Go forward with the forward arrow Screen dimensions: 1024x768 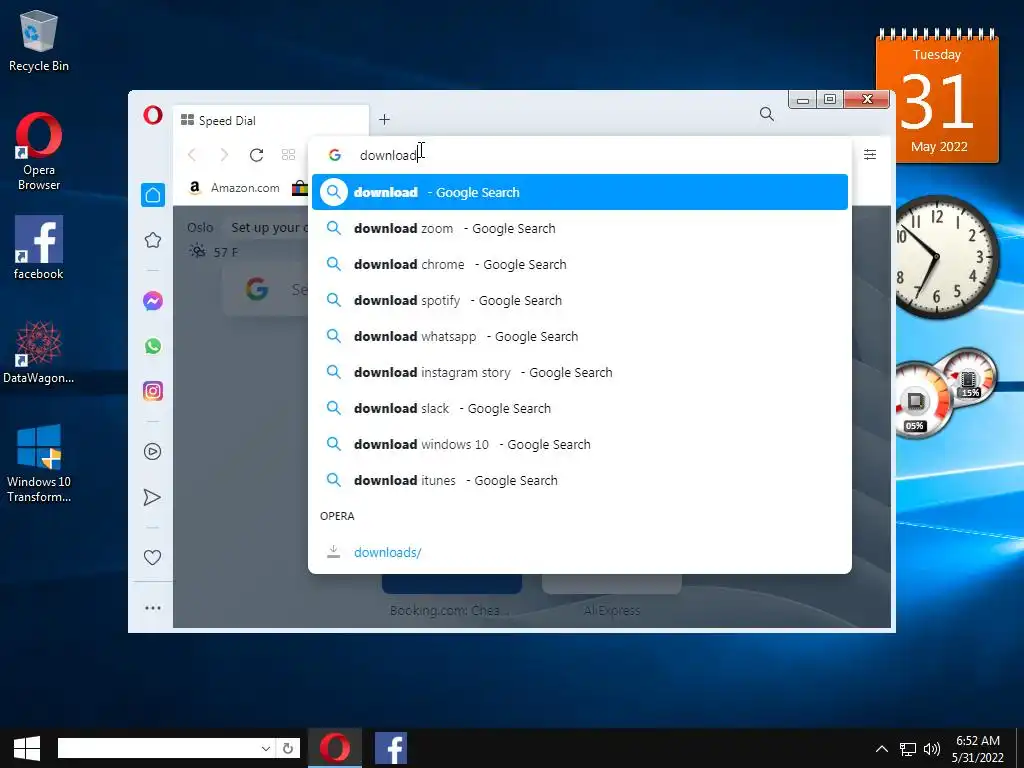(224, 155)
